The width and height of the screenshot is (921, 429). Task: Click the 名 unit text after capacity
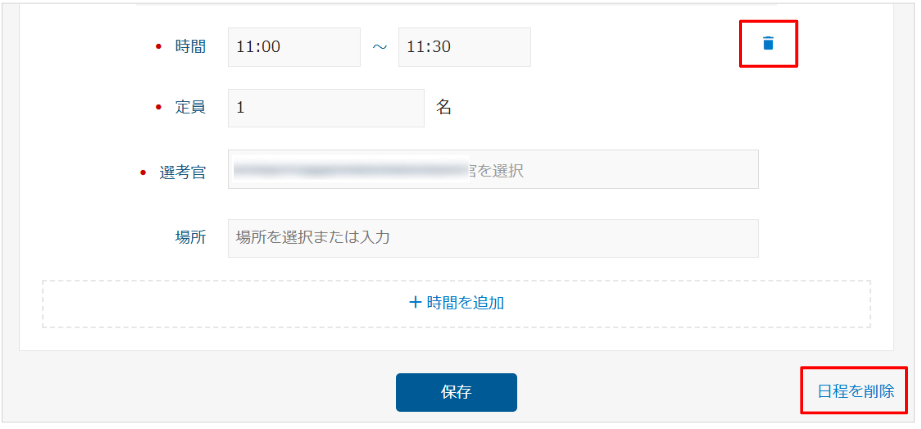444,107
